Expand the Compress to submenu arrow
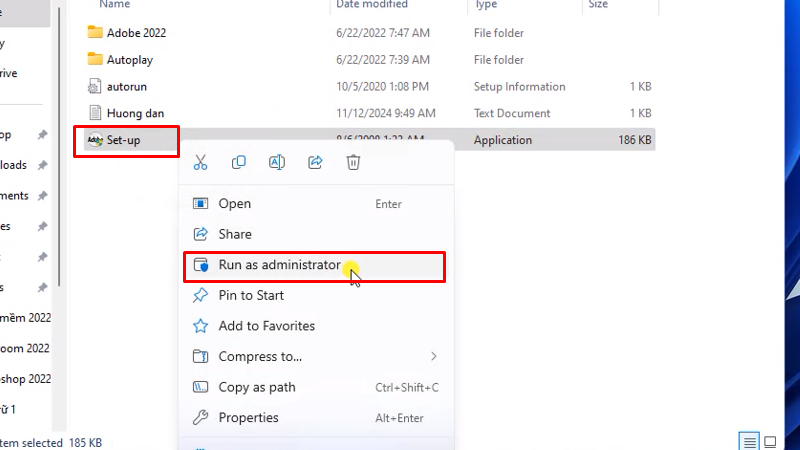This screenshot has width=800, height=450. point(433,356)
